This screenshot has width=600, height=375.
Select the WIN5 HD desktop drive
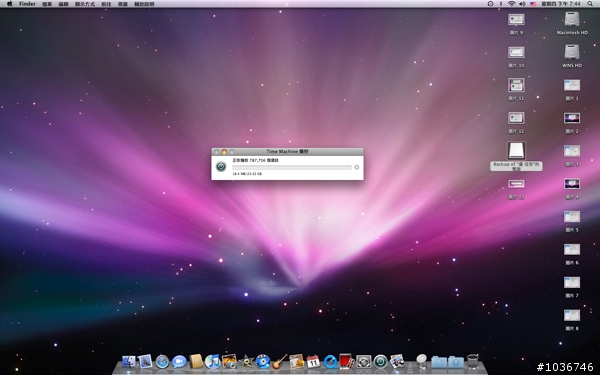pos(572,52)
